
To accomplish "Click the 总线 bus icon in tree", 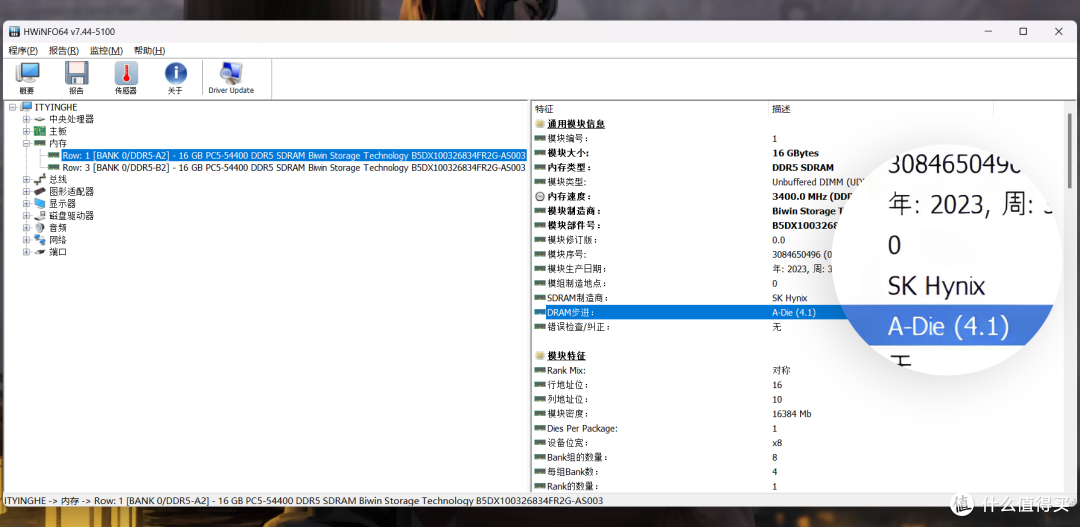I will tap(40, 179).
